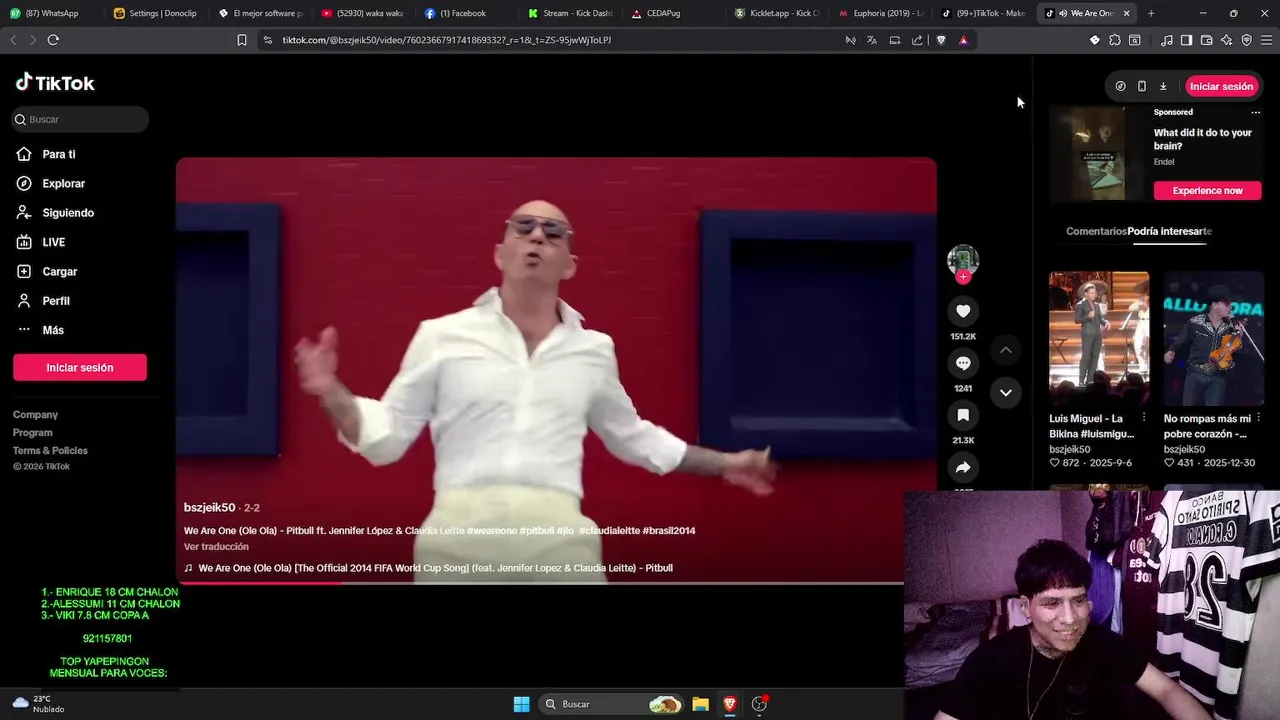Open TikTok coins icon in top bar
This screenshot has height=720, width=1280.
[1120, 86]
